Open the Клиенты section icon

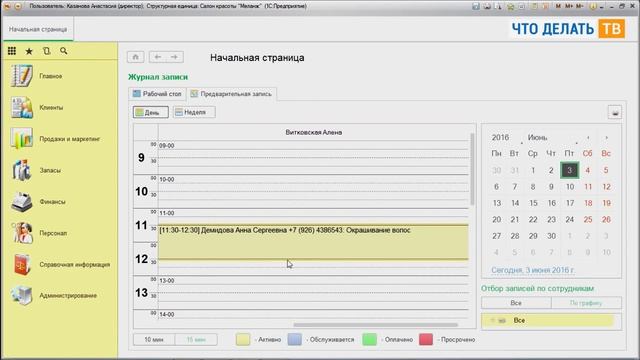[22, 107]
